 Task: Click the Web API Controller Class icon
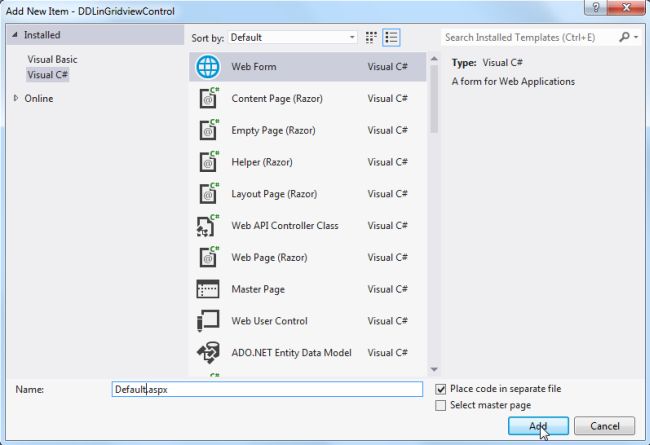[208, 226]
